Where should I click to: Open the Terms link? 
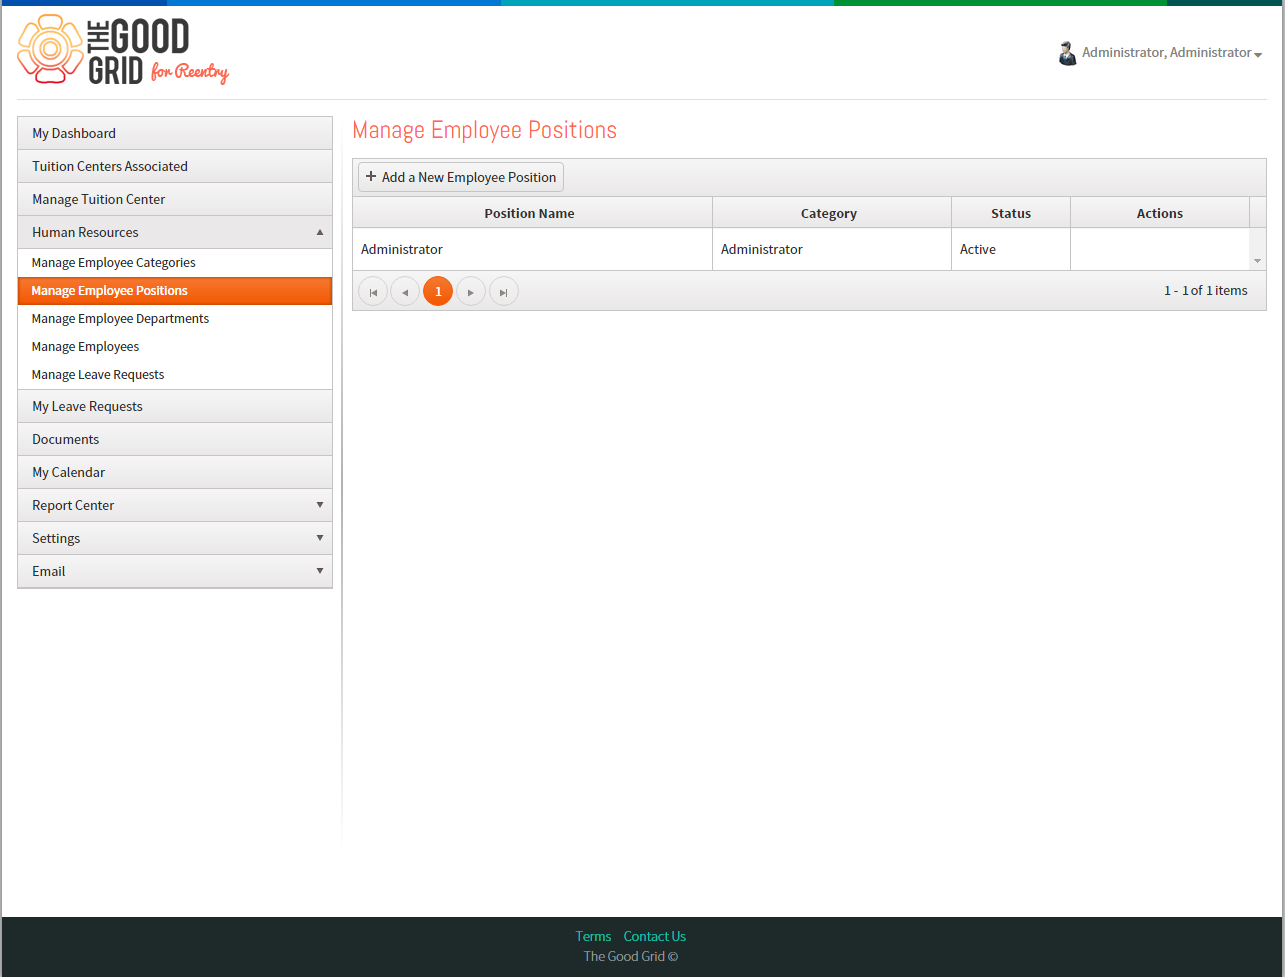pyautogui.click(x=593, y=937)
